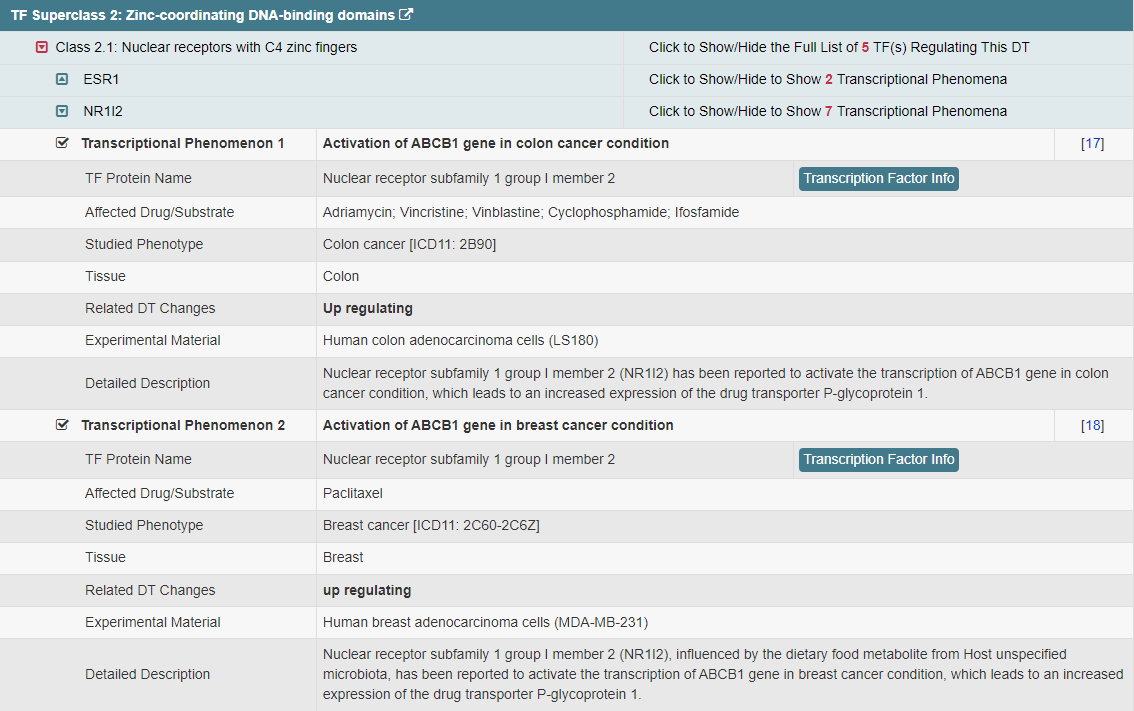Collapse the NR1I2 row arrow icon
This screenshot has width=1134, height=711.
pyautogui.click(x=62, y=111)
